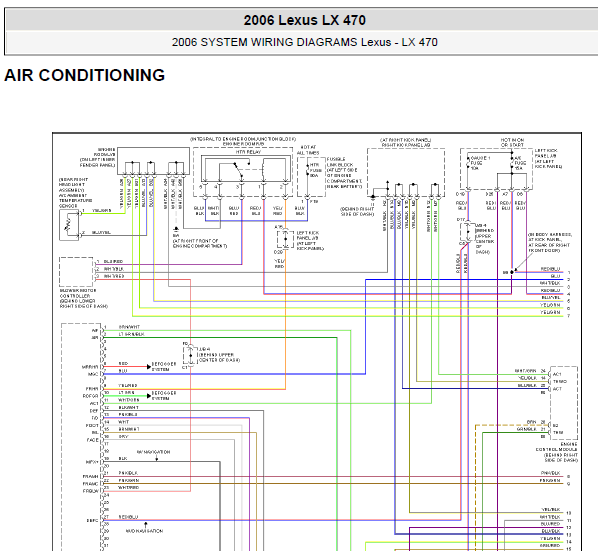The image size is (598, 551).
Task: Click 'DEFOGGER SYSTEM' beside the RED pin 6 wire
Action: tap(164, 366)
